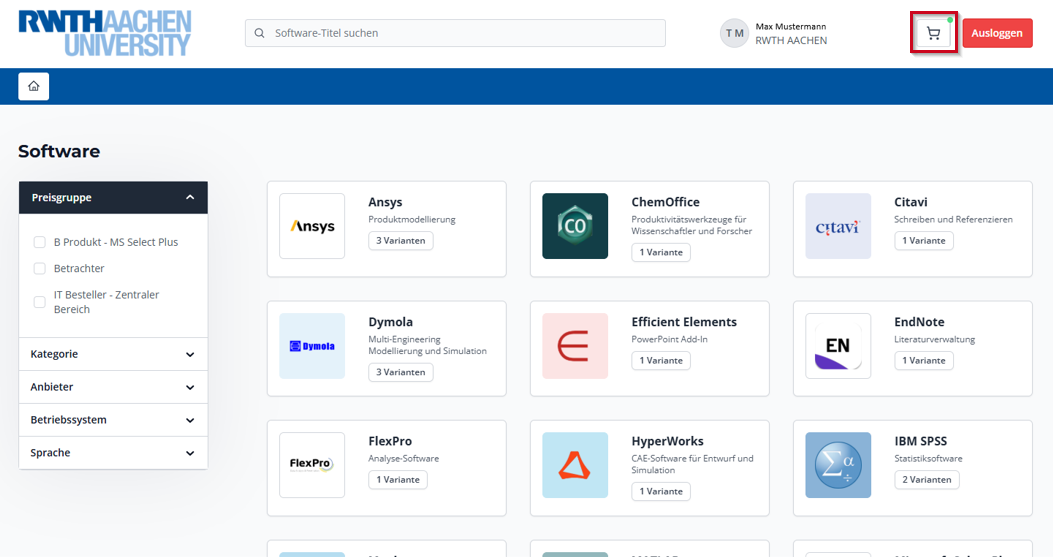Click the Ausloggen button
Image resolution: width=1053 pixels, height=557 pixels.
[997, 33]
